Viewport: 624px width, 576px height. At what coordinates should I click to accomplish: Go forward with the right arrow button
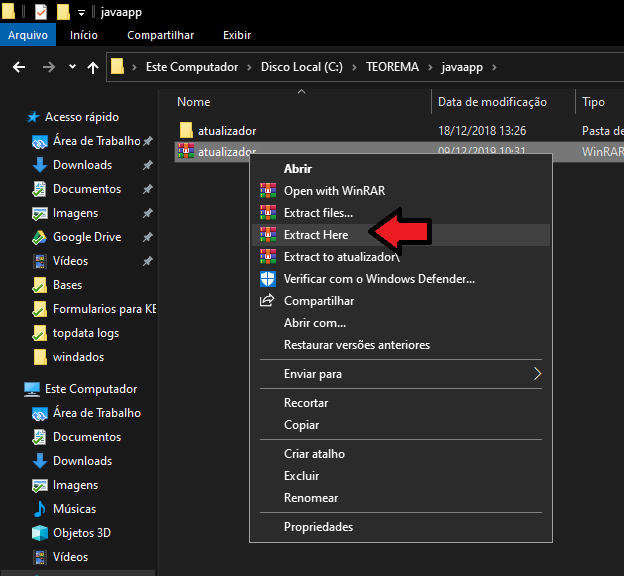point(49,67)
